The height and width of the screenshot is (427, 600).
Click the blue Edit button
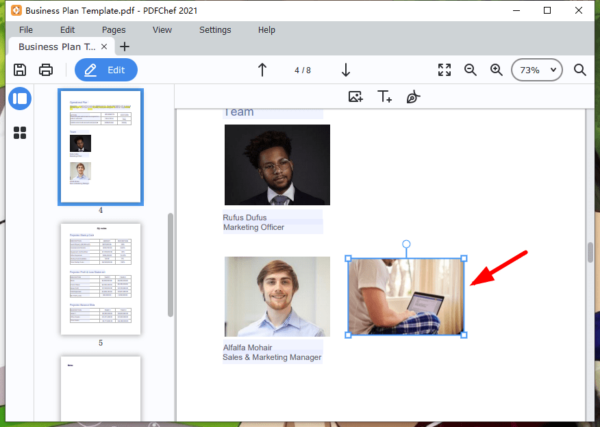pyautogui.click(x=106, y=70)
